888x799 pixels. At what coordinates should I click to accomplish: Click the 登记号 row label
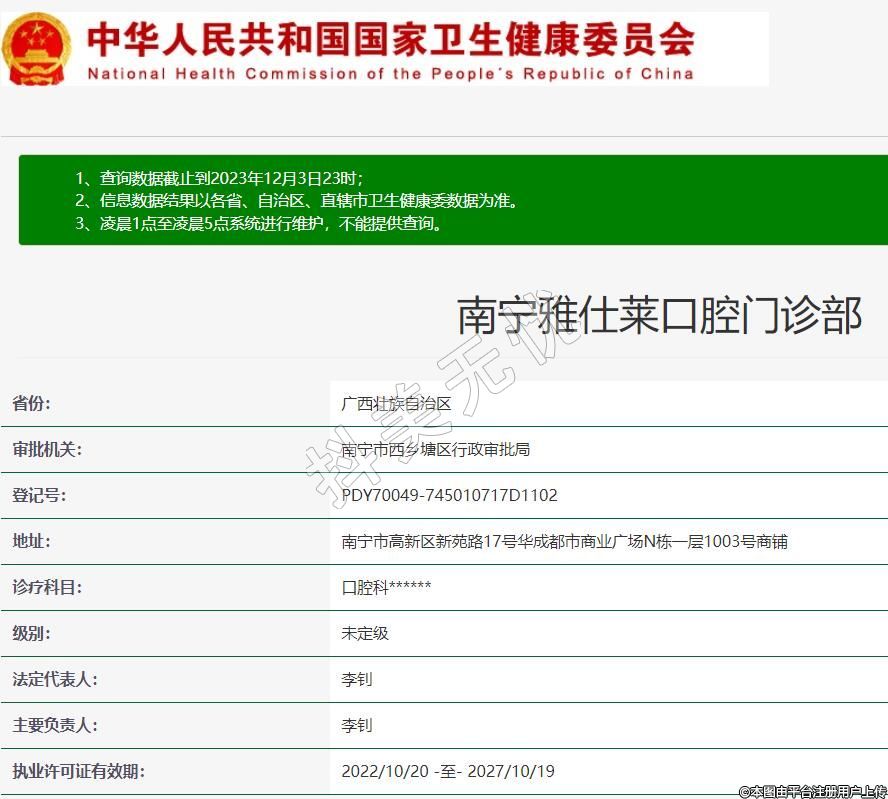tap(39, 496)
